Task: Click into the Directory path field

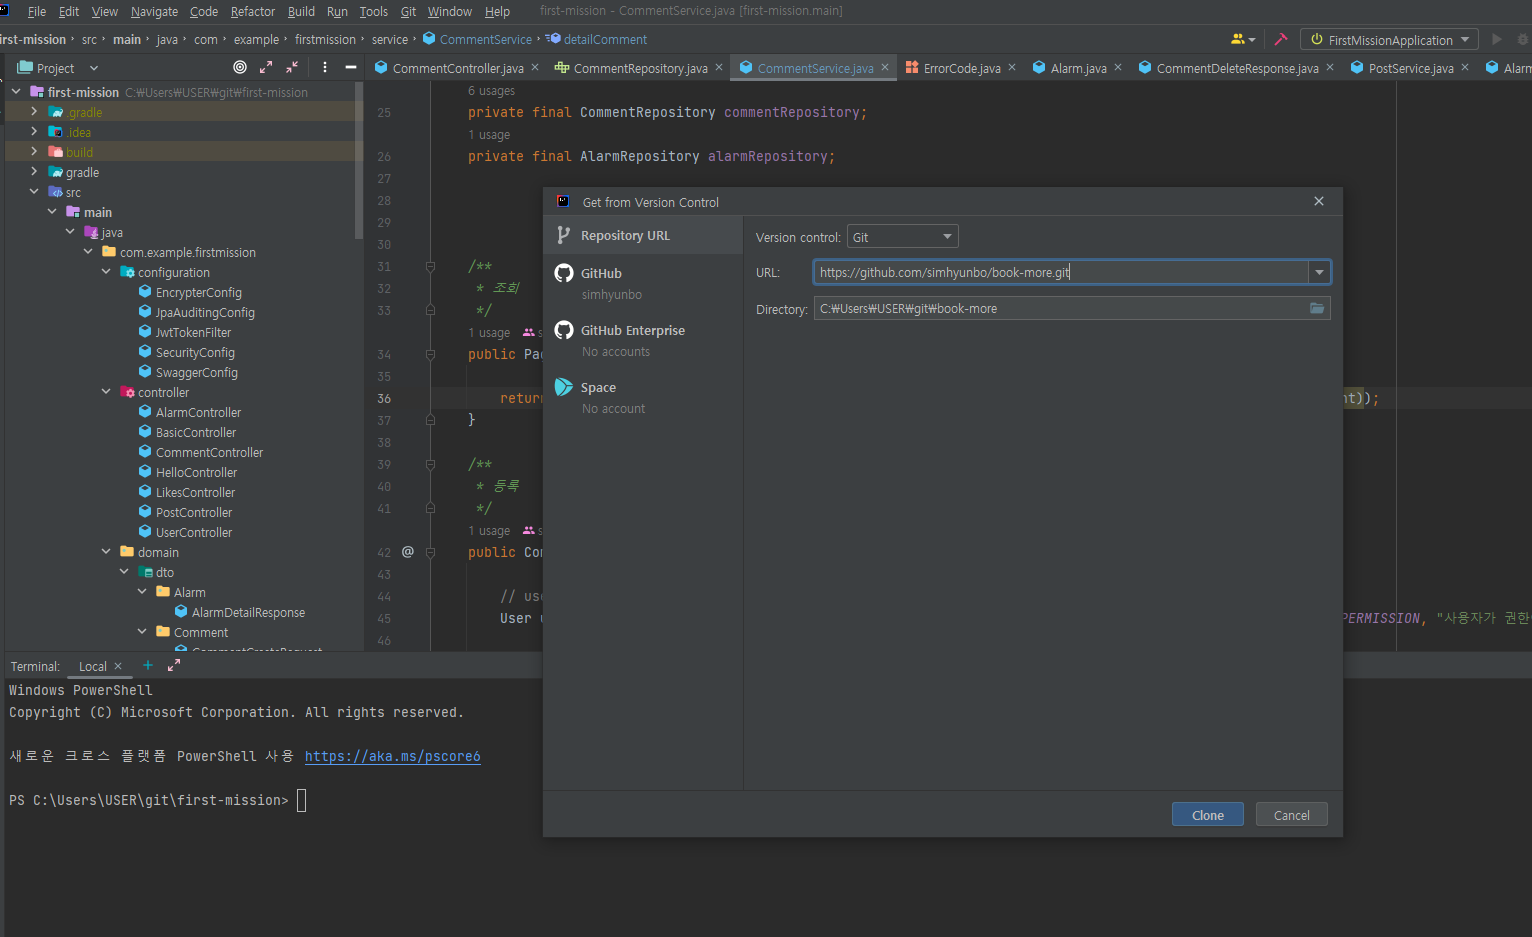Action: tap(1060, 308)
